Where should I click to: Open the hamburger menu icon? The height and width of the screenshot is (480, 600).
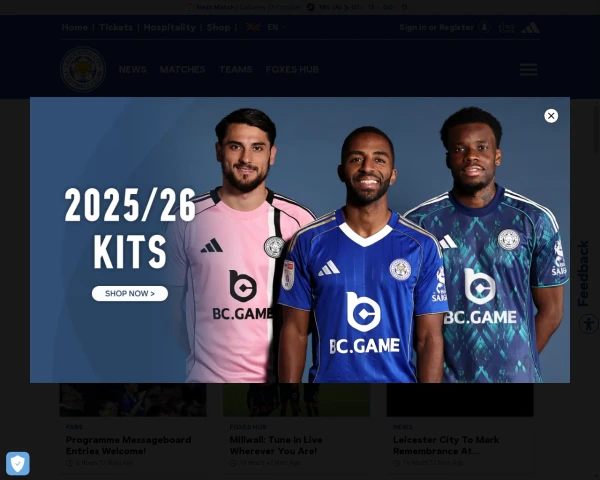coord(528,70)
